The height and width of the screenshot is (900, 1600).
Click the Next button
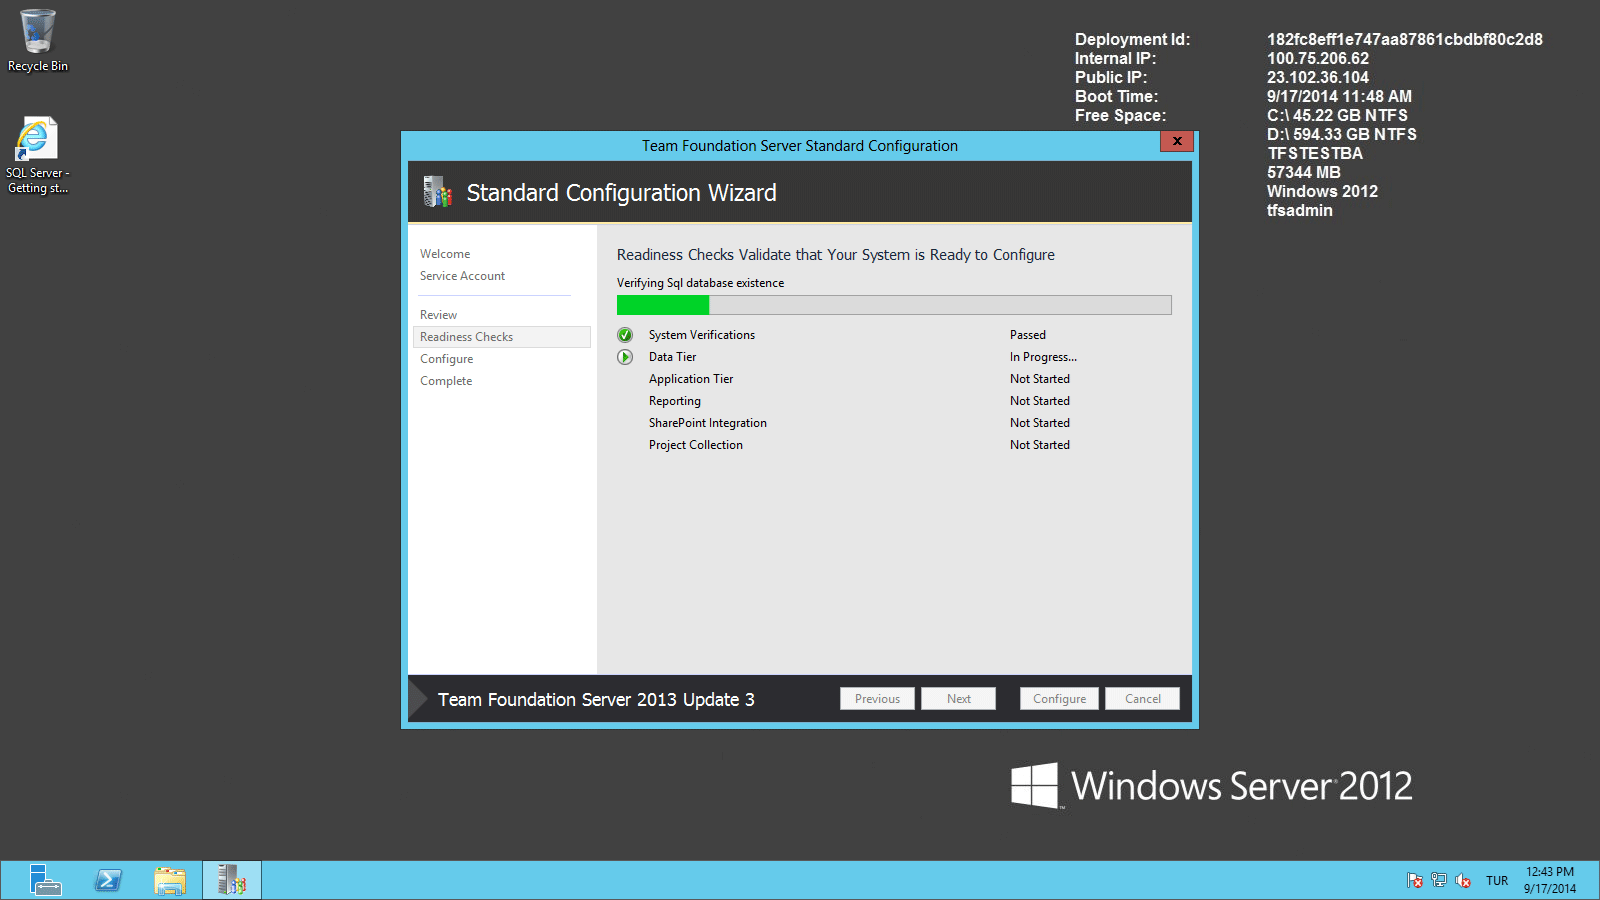(958, 699)
